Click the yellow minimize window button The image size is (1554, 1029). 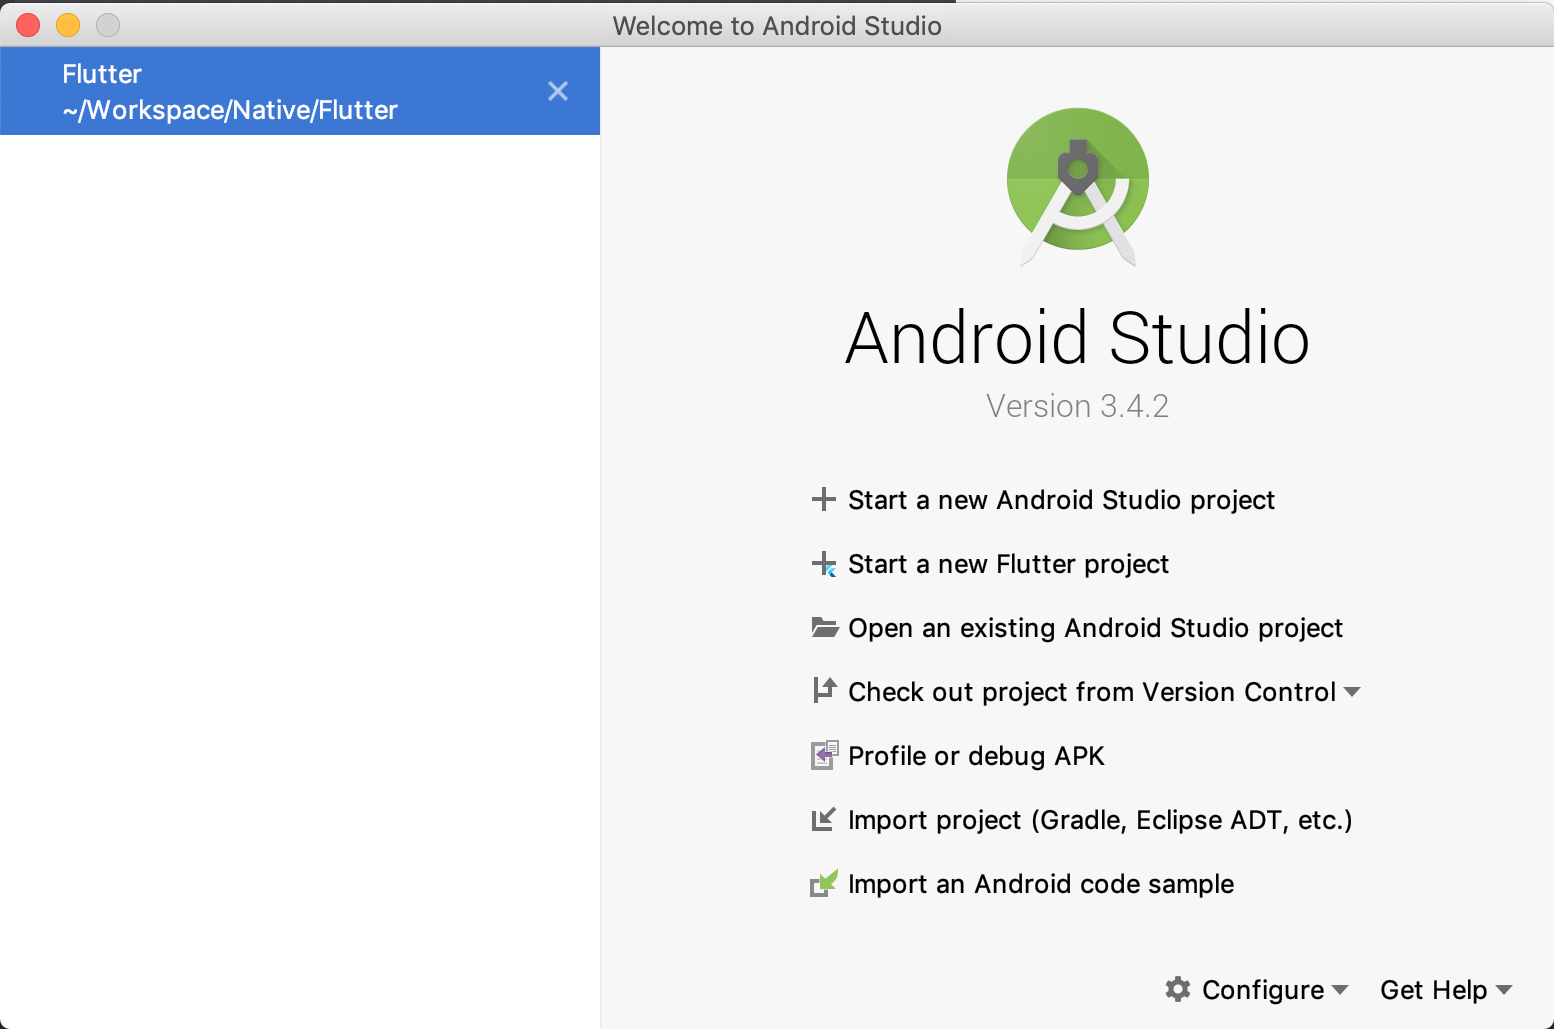(68, 25)
